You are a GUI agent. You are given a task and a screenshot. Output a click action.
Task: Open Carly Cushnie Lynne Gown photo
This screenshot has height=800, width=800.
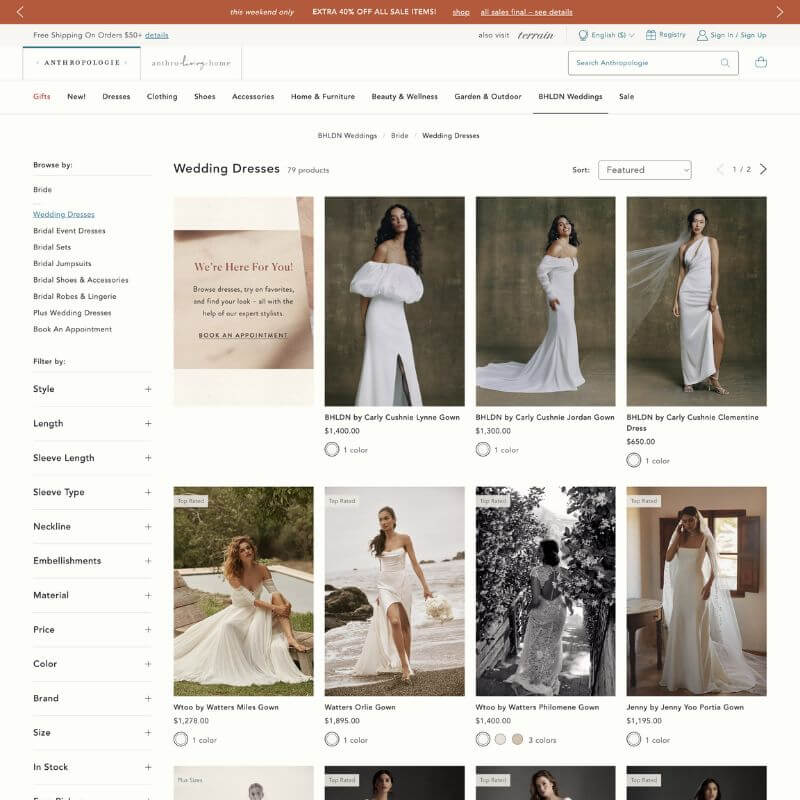pos(394,302)
